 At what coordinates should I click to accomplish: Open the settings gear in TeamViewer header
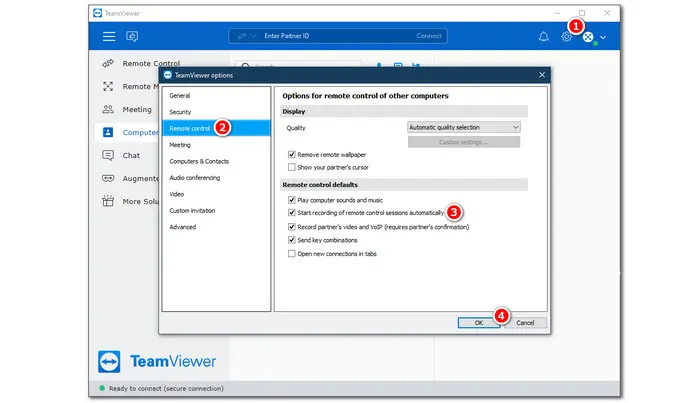pyautogui.click(x=566, y=37)
